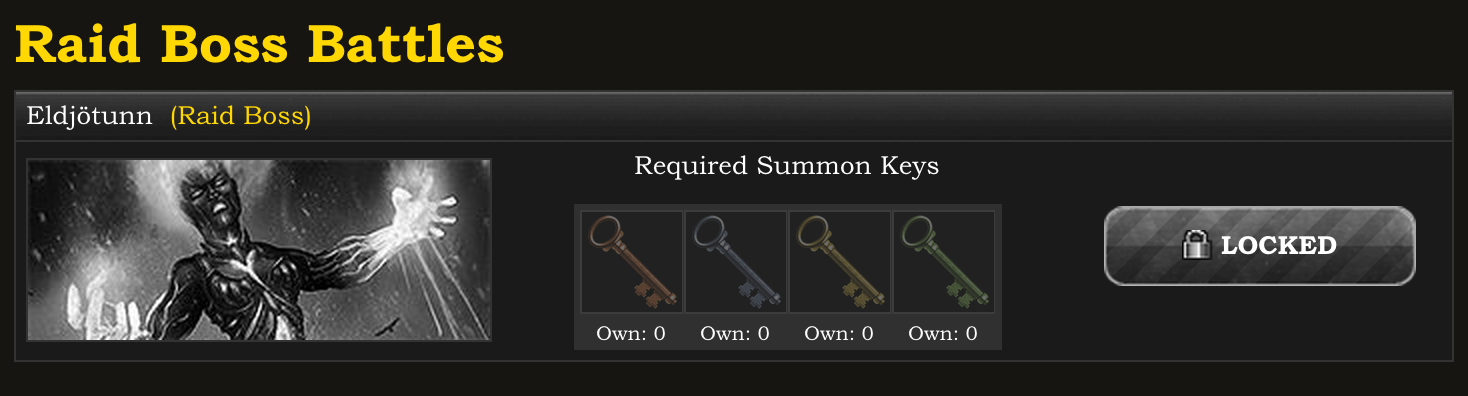1468x396 pixels.
Task: Click the Own: 0 count under the golden key
Action: (x=839, y=334)
